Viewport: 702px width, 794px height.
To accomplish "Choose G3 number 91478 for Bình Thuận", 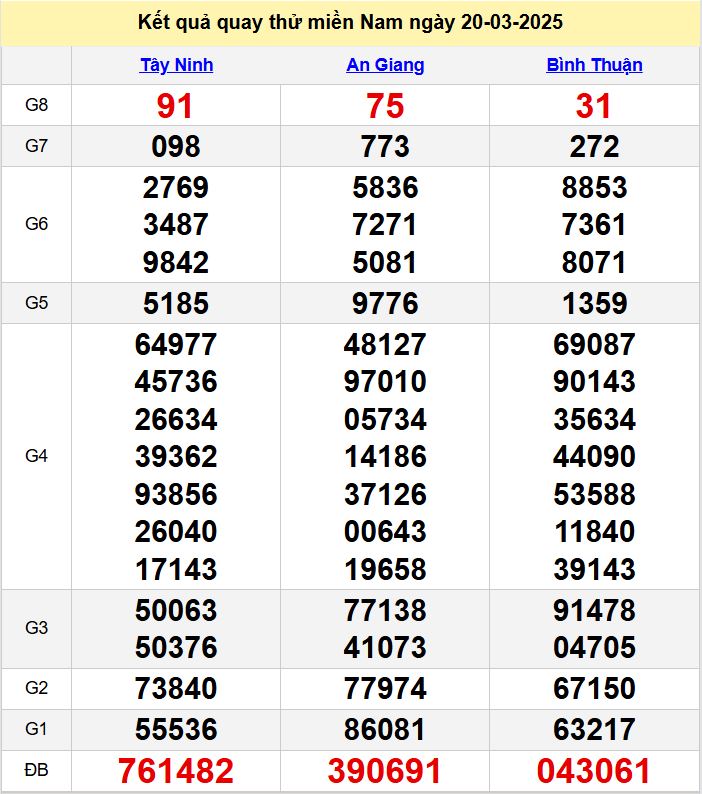I will (594, 610).
